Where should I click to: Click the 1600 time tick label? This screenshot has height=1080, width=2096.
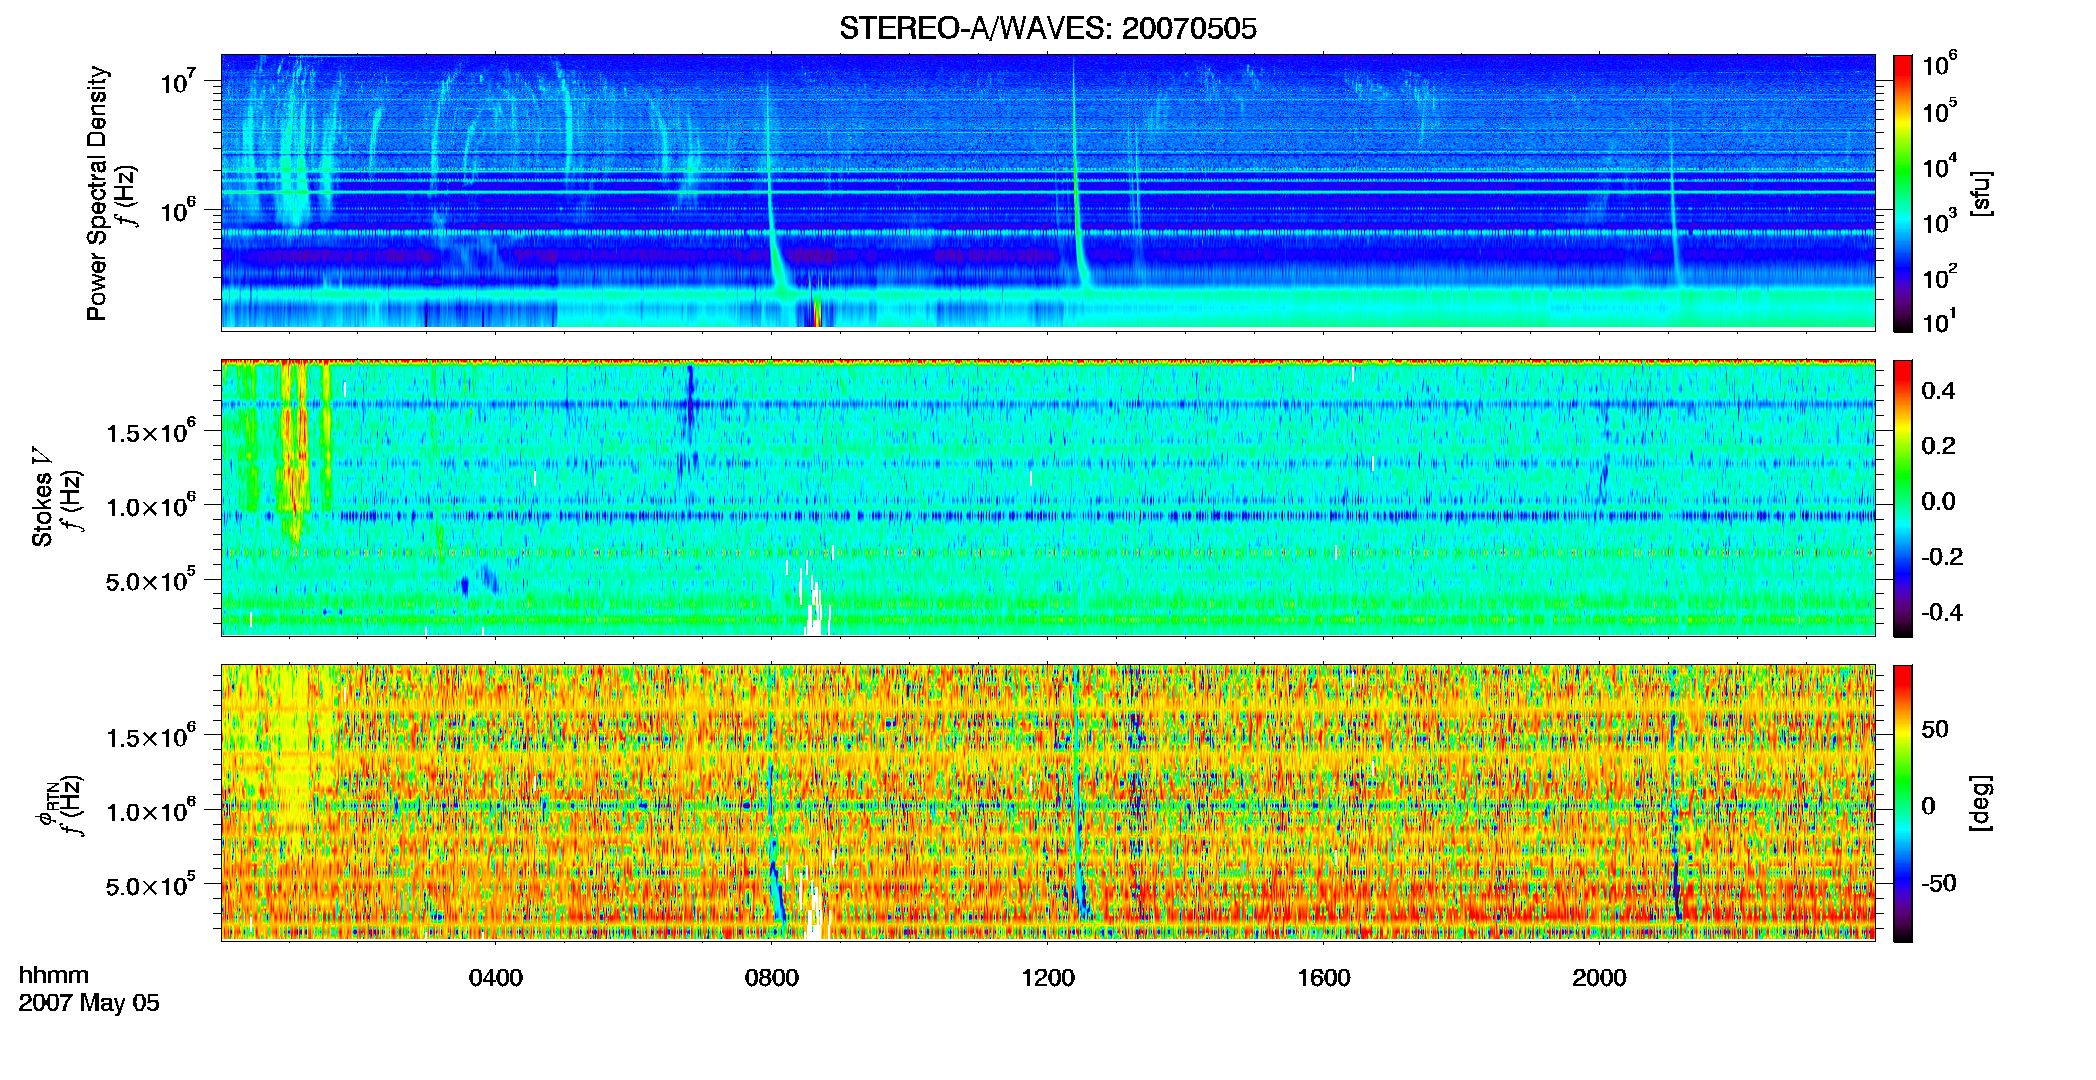(x=1324, y=978)
